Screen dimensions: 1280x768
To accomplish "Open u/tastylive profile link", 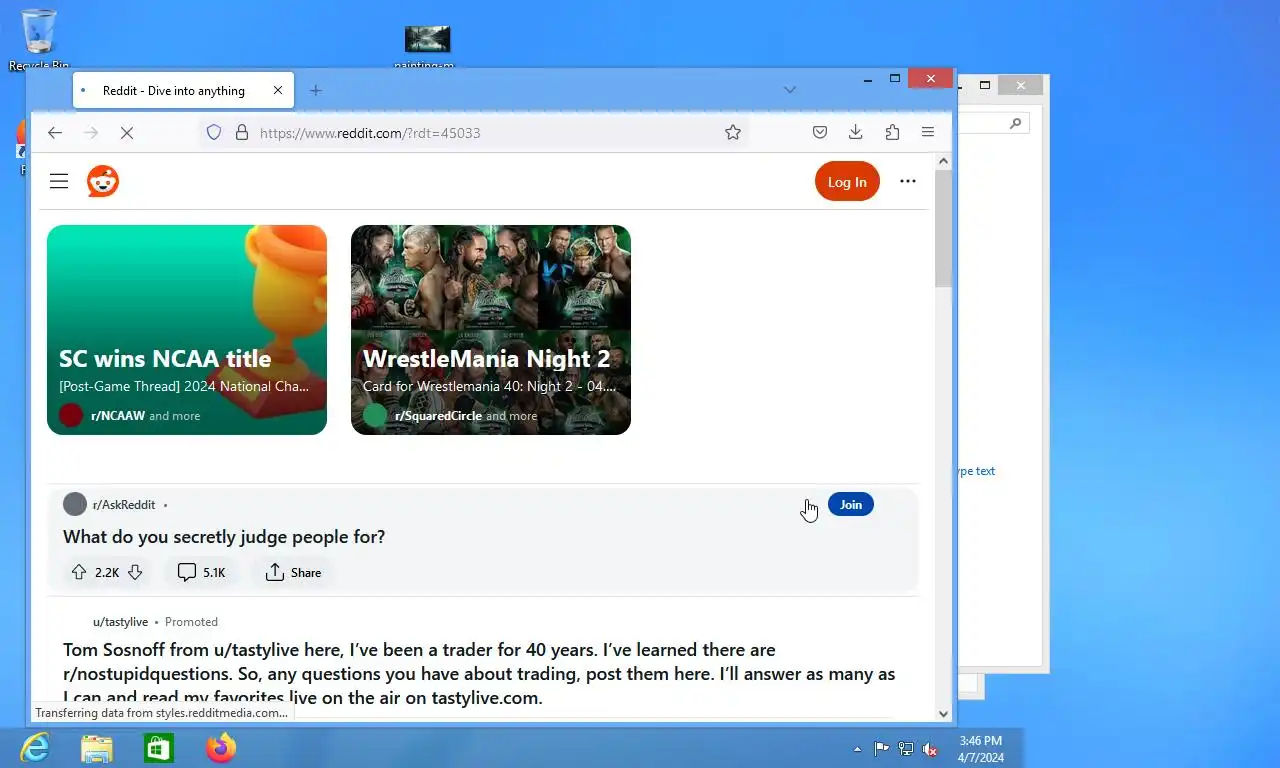I will point(120,622).
